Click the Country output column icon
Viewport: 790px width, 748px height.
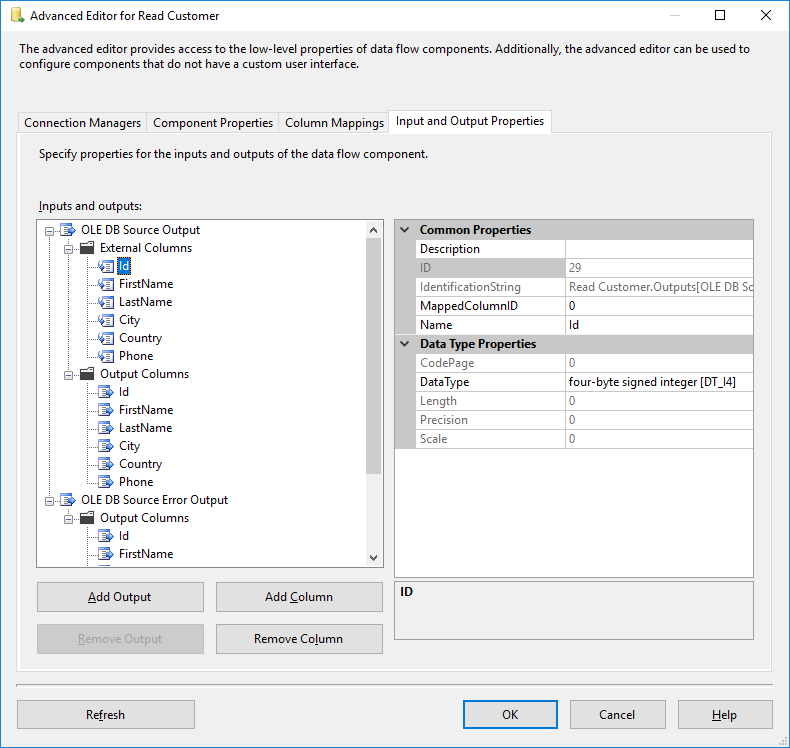106,464
